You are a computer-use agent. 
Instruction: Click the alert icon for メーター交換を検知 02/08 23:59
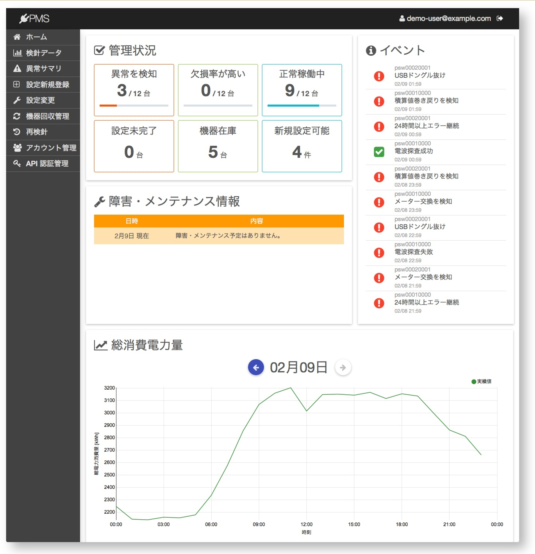(x=379, y=202)
